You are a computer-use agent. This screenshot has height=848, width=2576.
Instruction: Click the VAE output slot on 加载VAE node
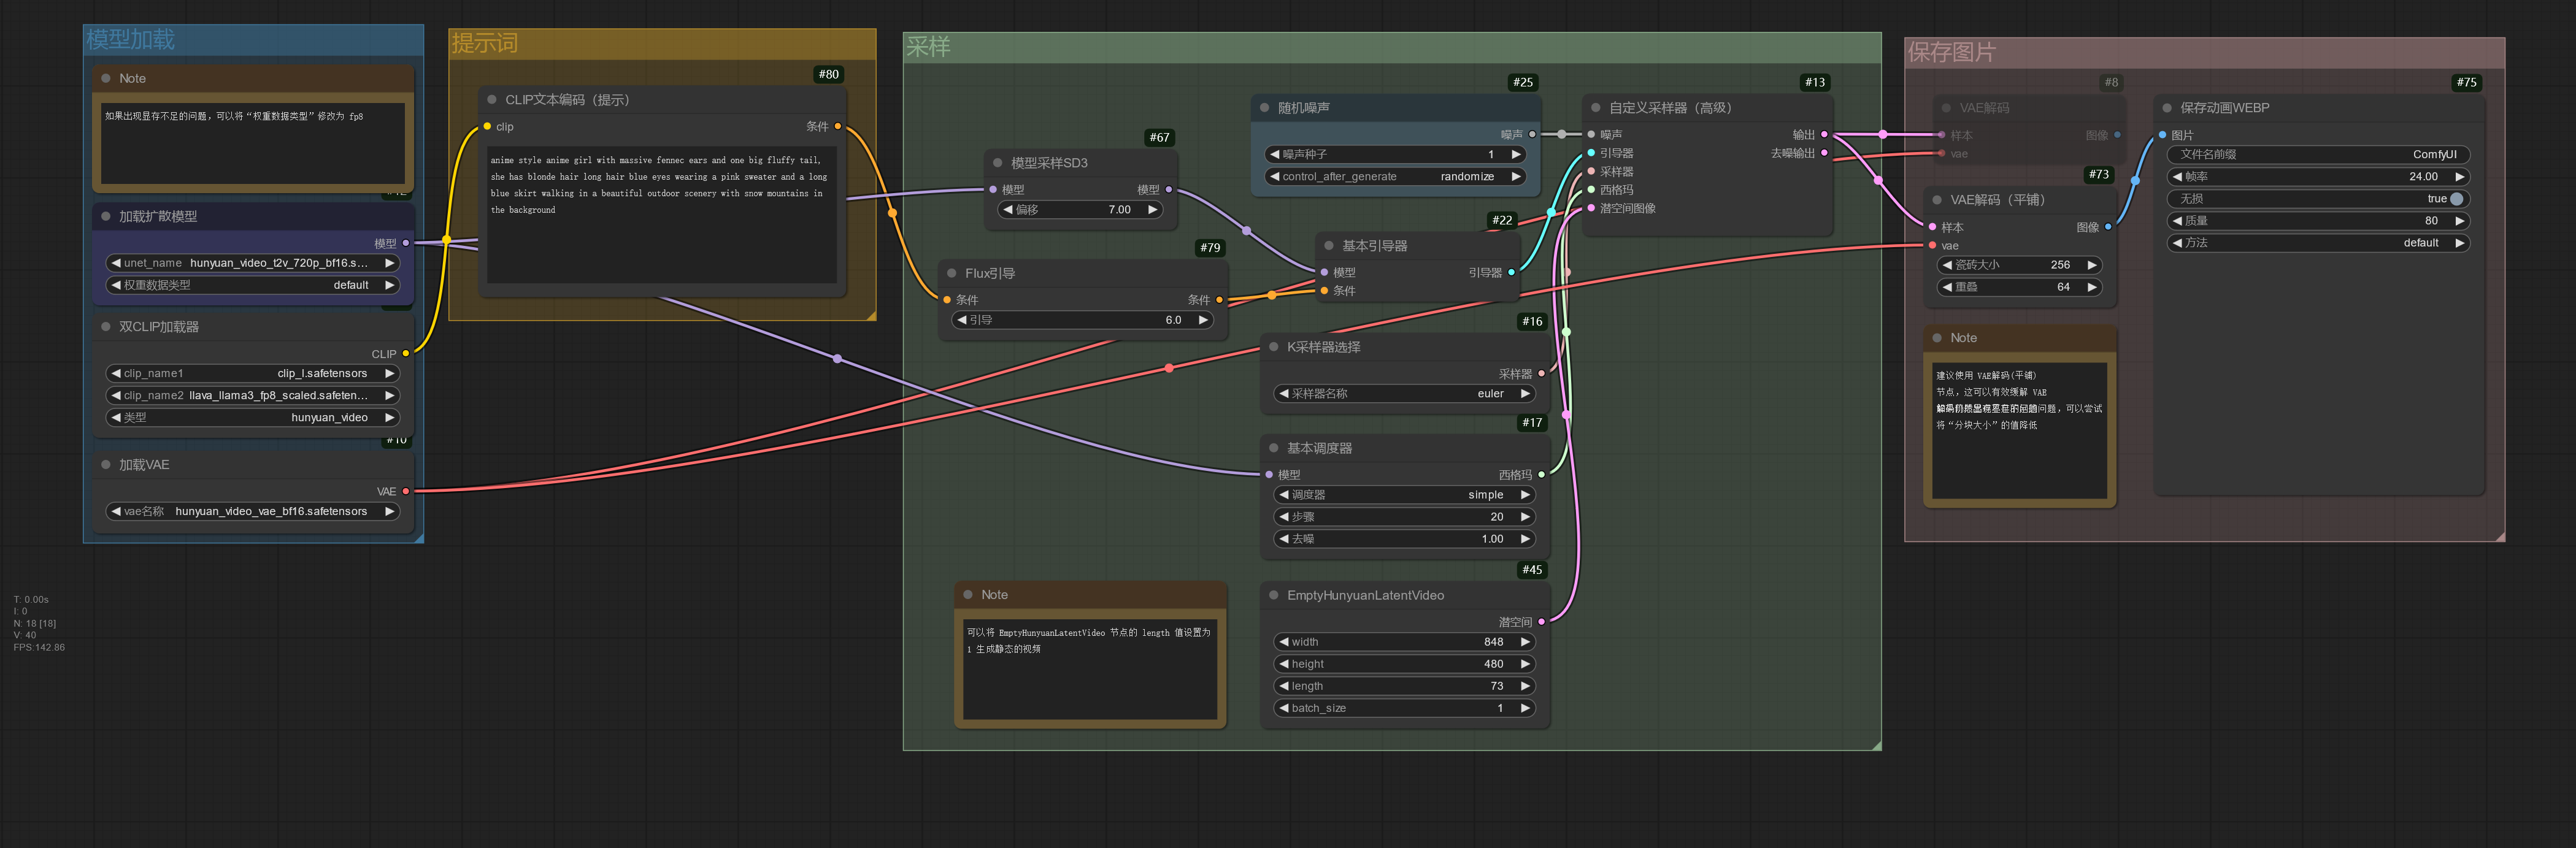tap(405, 491)
